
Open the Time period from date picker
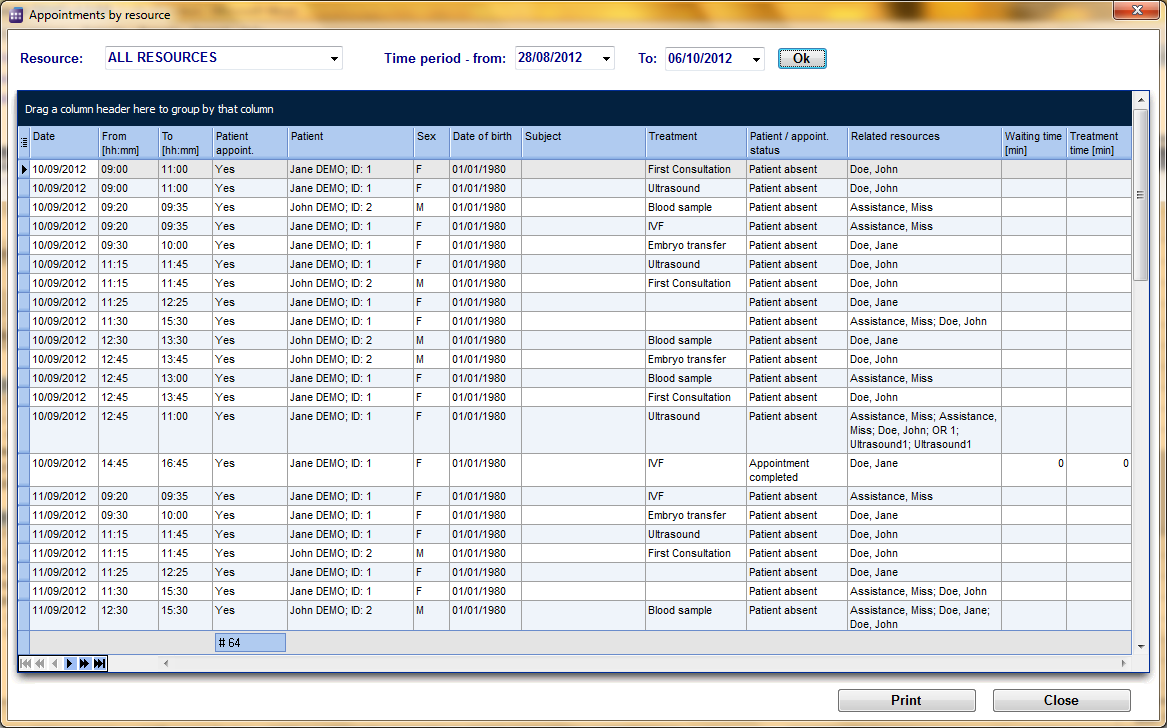click(607, 58)
